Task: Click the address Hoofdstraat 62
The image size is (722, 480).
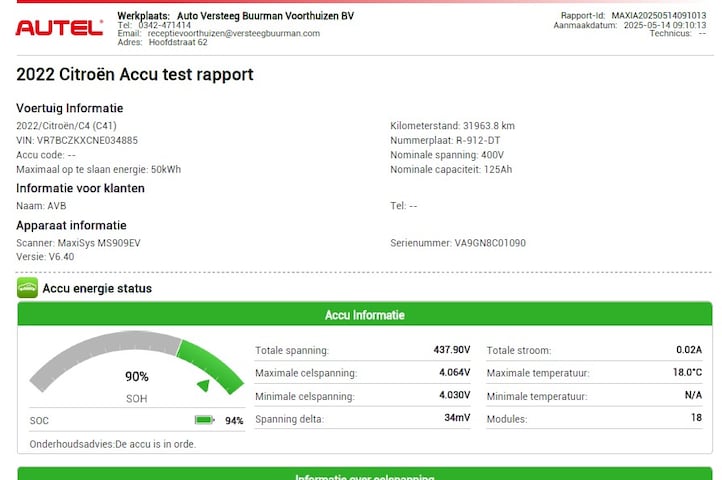Action: tap(178, 42)
